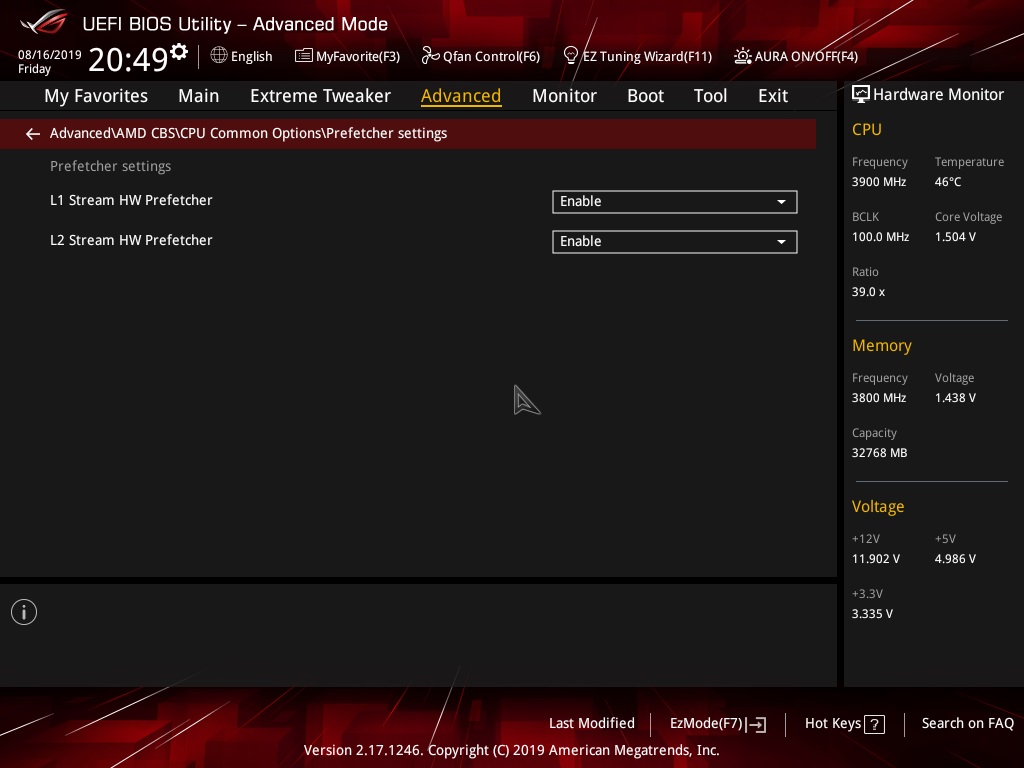This screenshot has width=1024, height=768.
Task: Open L2 Stream HW Prefetcher dropdown
Action: [675, 242]
